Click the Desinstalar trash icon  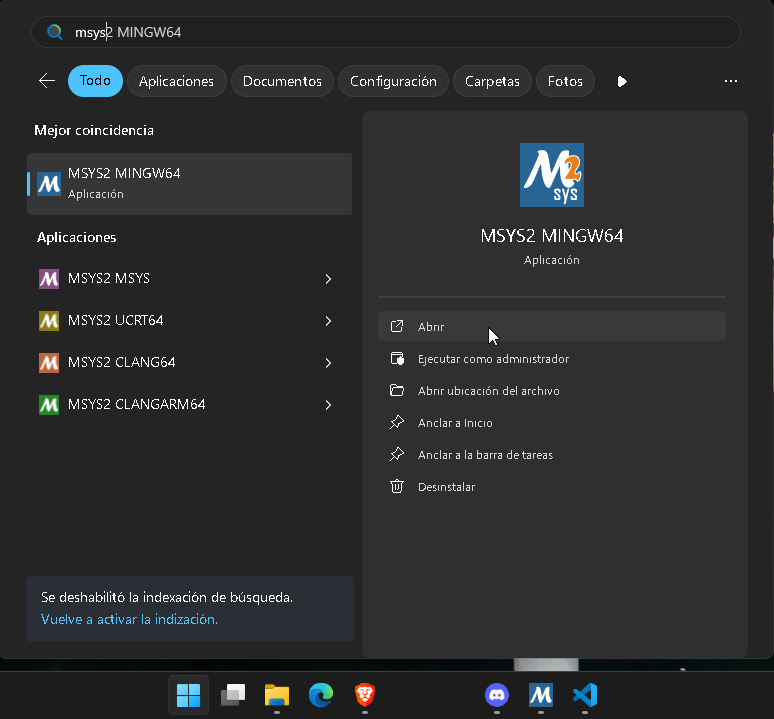[x=397, y=487]
